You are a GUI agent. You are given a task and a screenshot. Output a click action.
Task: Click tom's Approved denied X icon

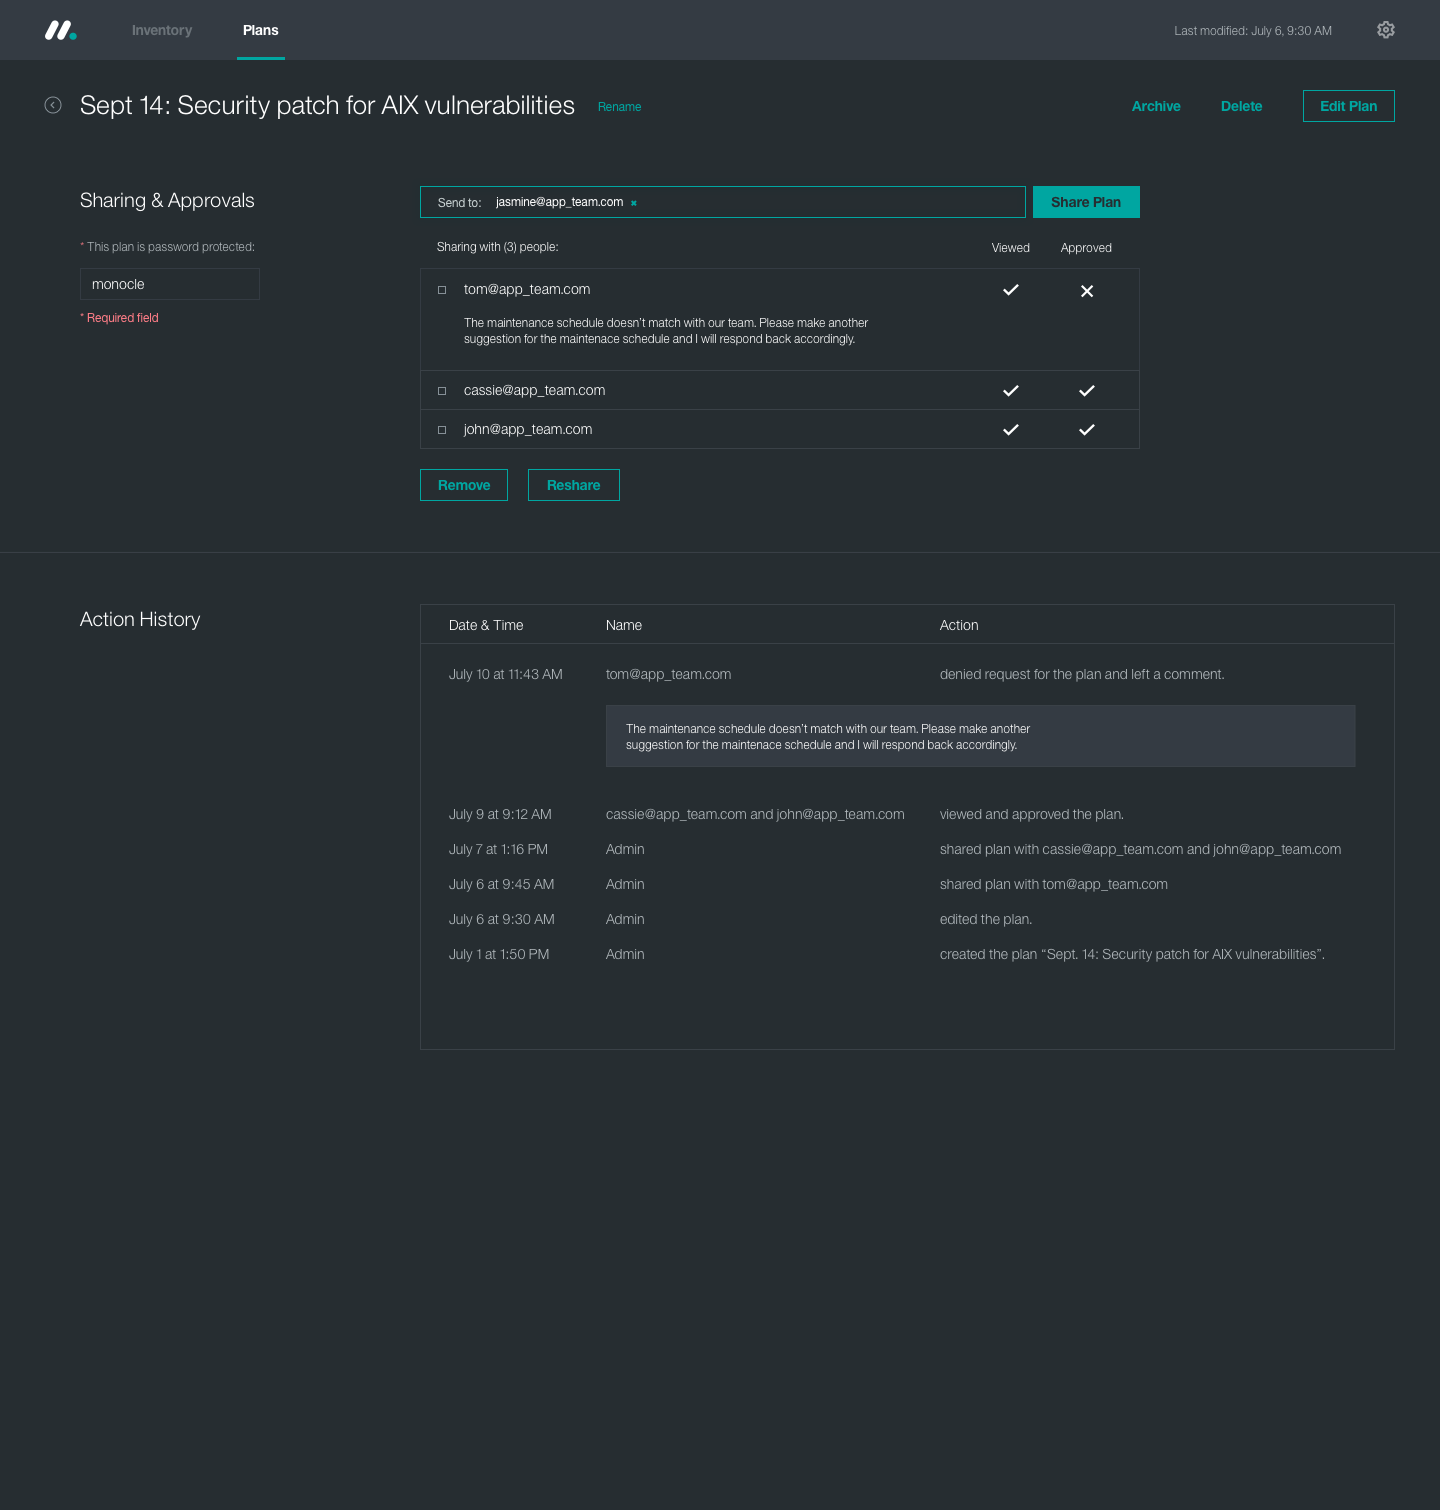click(x=1087, y=291)
